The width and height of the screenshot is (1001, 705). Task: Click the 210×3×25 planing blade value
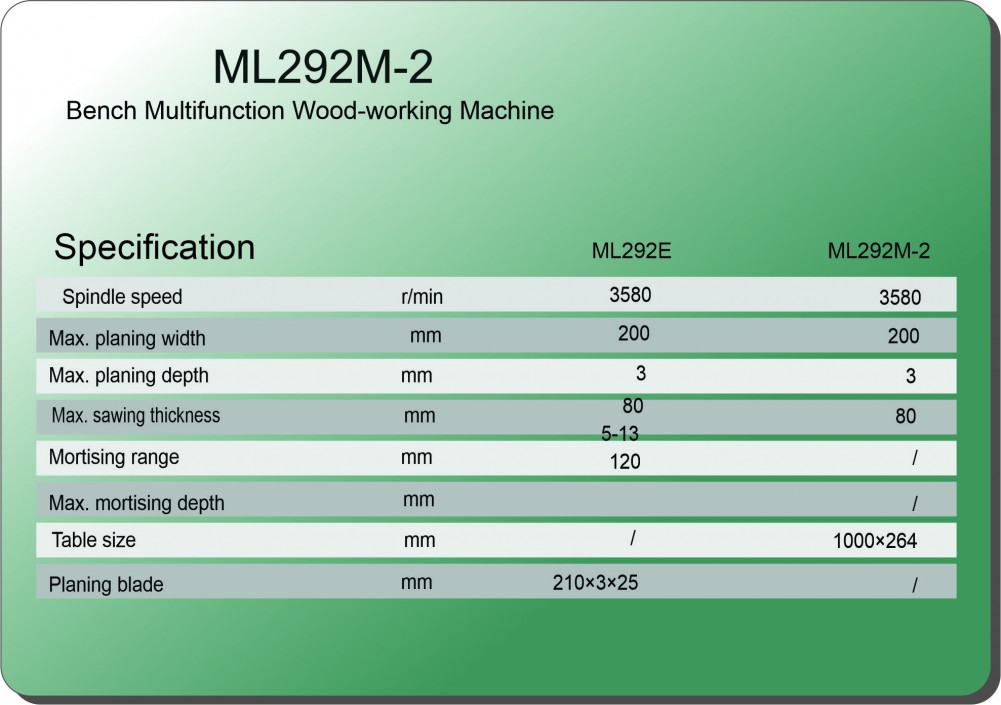click(x=595, y=582)
